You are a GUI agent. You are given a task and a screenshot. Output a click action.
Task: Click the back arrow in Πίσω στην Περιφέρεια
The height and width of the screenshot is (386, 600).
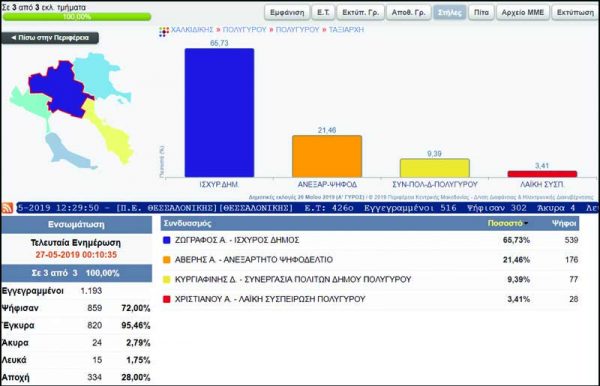pos(14,37)
